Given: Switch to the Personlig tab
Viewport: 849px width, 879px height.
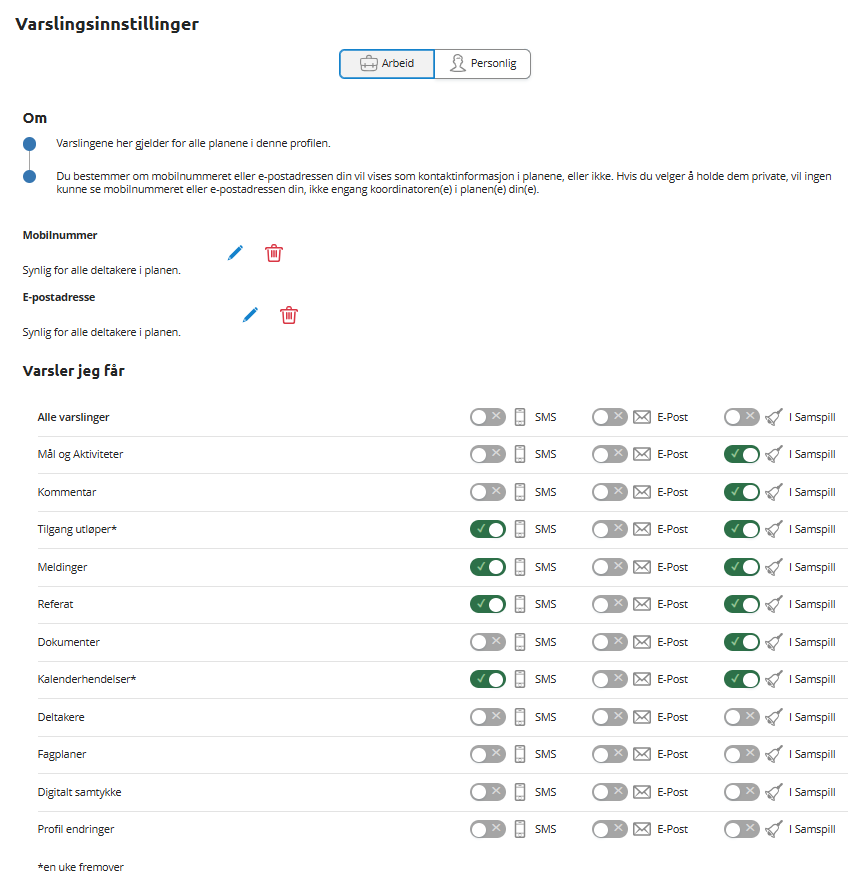Looking at the screenshot, I should coord(482,64).
